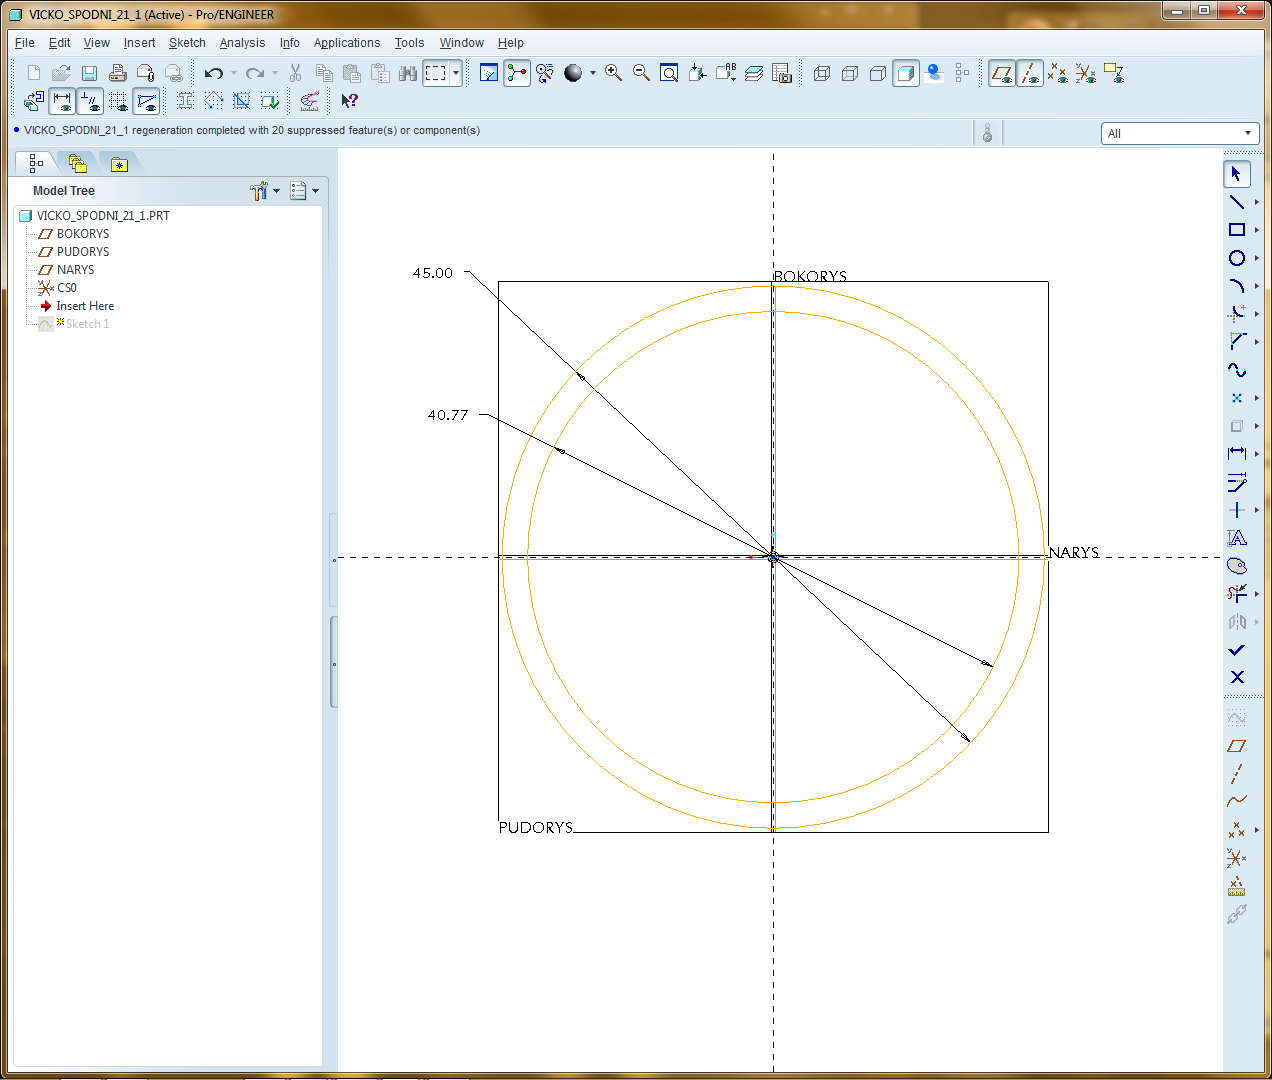Open the File menu
This screenshot has width=1272, height=1080.
[25, 43]
